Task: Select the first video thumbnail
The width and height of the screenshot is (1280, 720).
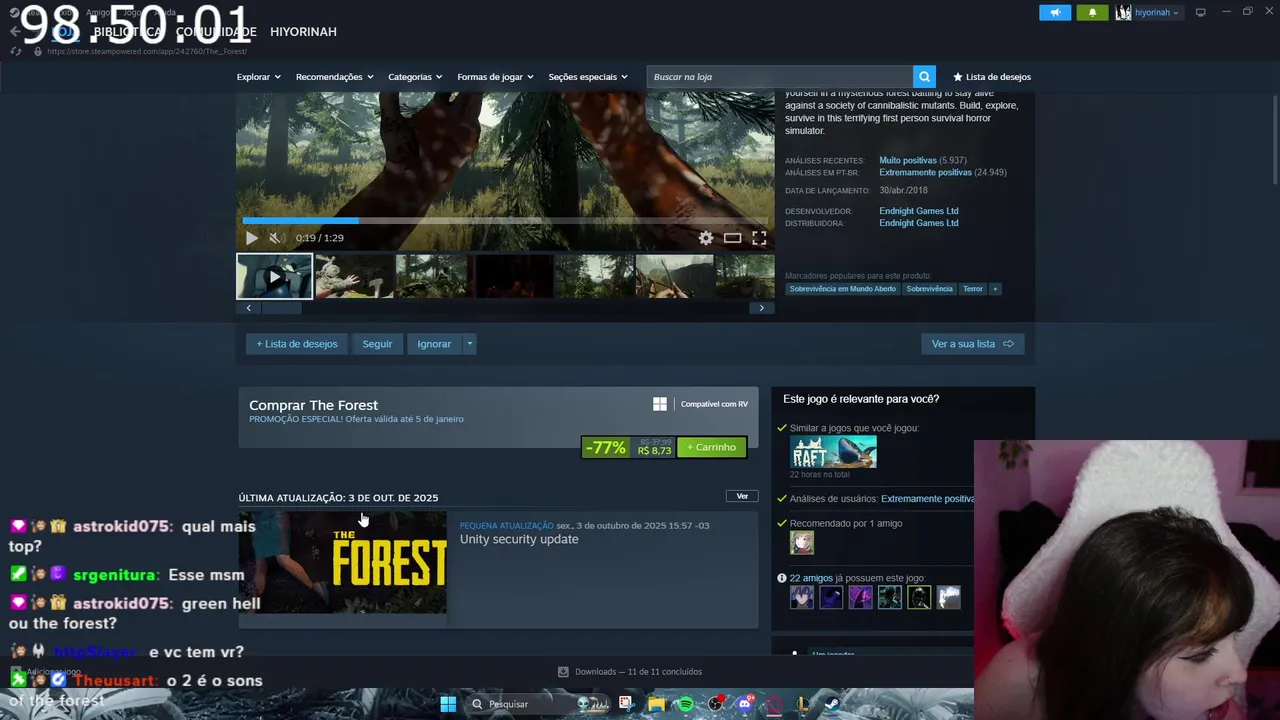Action: coord(274,277)
